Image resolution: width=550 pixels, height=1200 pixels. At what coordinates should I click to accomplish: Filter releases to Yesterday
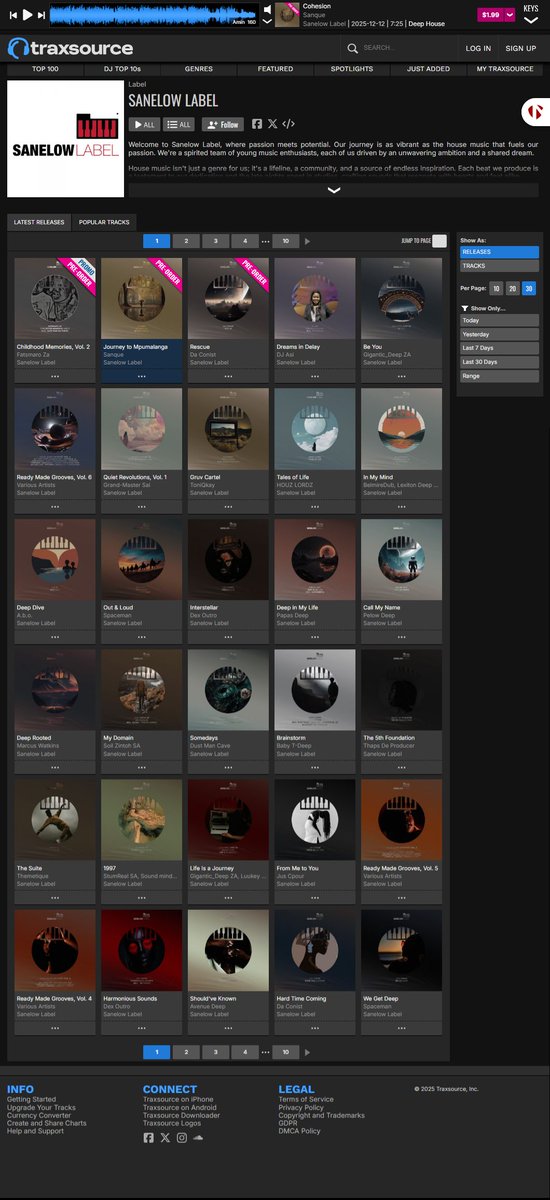[x=499, y=334]
